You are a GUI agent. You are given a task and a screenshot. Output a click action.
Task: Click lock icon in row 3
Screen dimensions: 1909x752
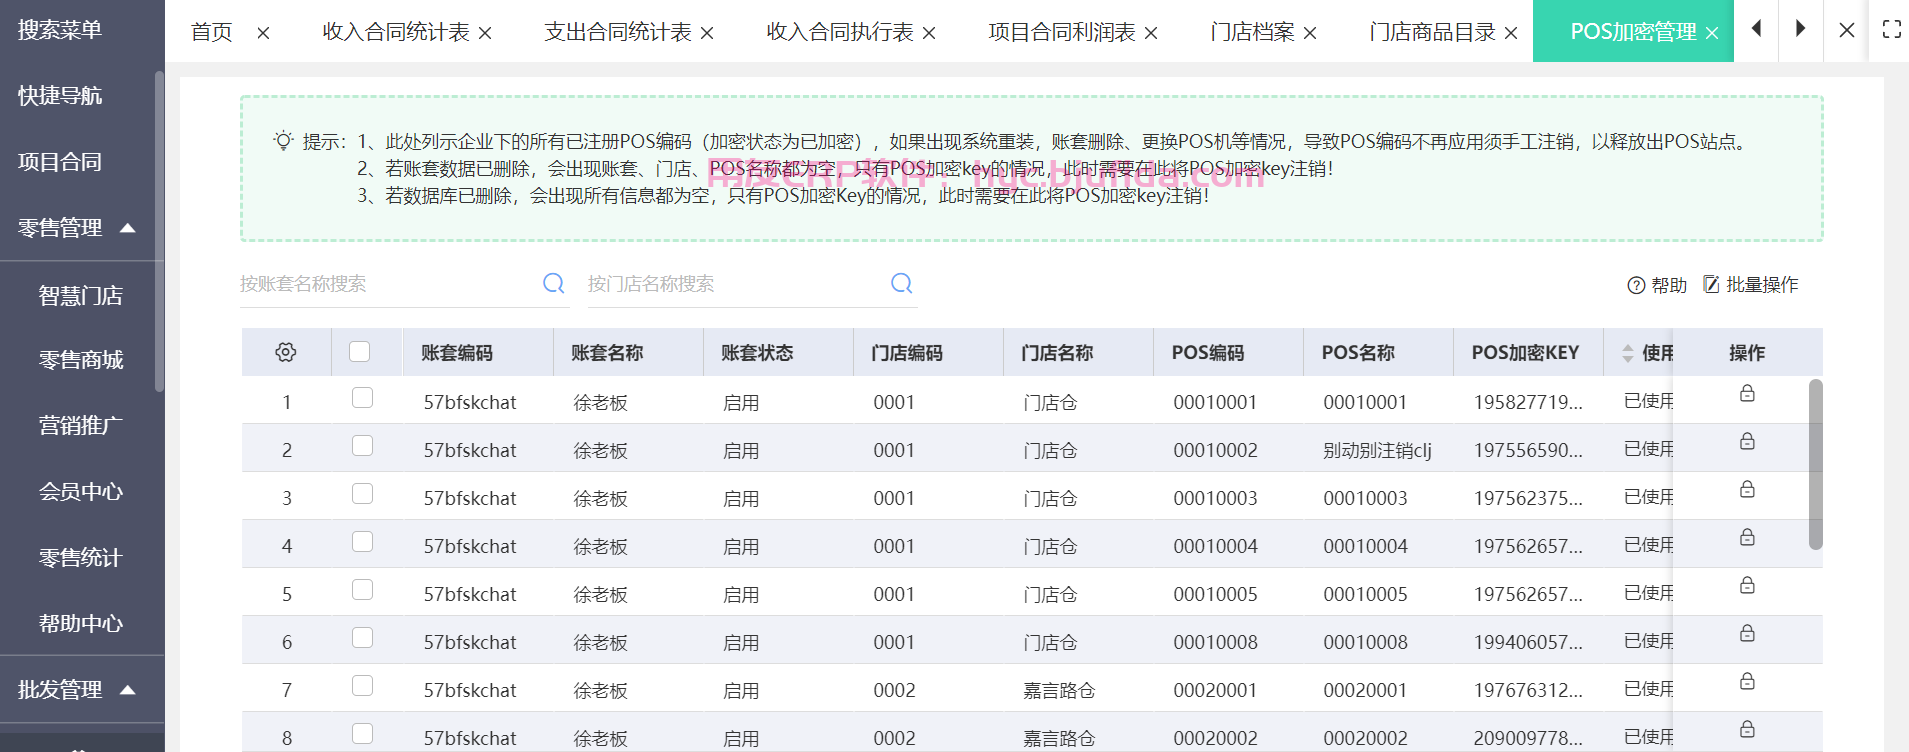coord(1747,489)
